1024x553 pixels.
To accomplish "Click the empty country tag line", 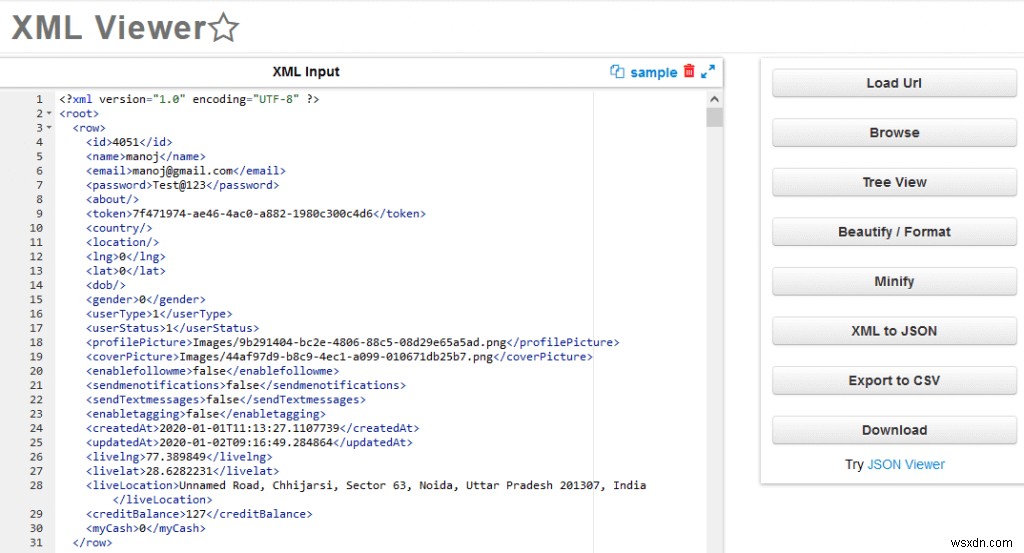I will click(119, 228).
